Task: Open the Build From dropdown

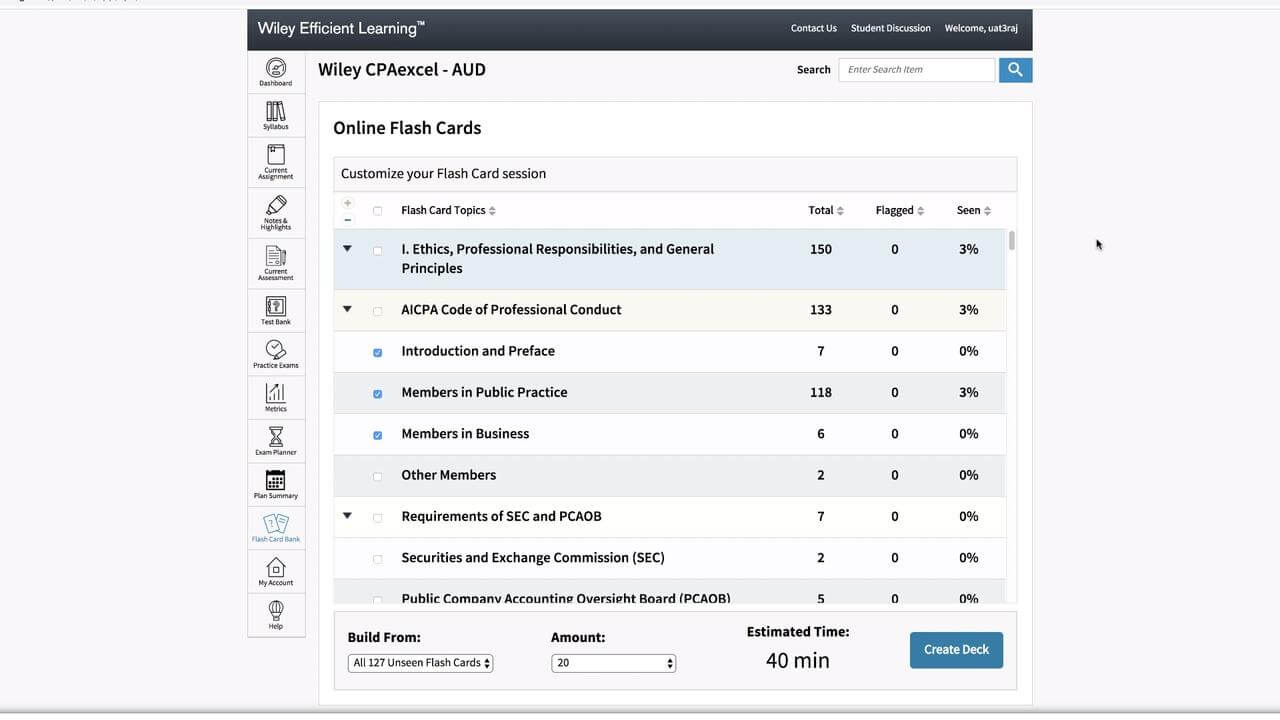Action: (420, 663)
